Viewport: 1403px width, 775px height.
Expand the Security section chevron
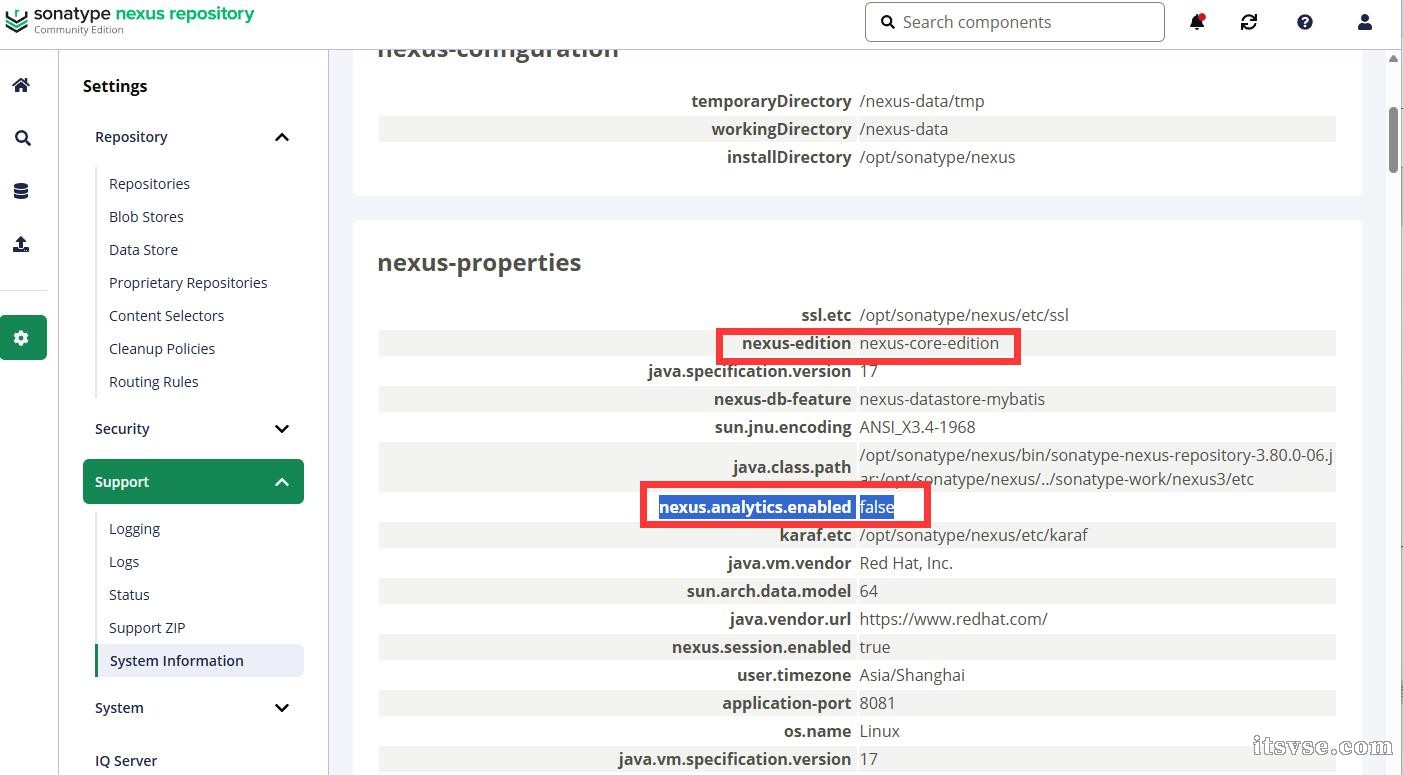[282, 429]
